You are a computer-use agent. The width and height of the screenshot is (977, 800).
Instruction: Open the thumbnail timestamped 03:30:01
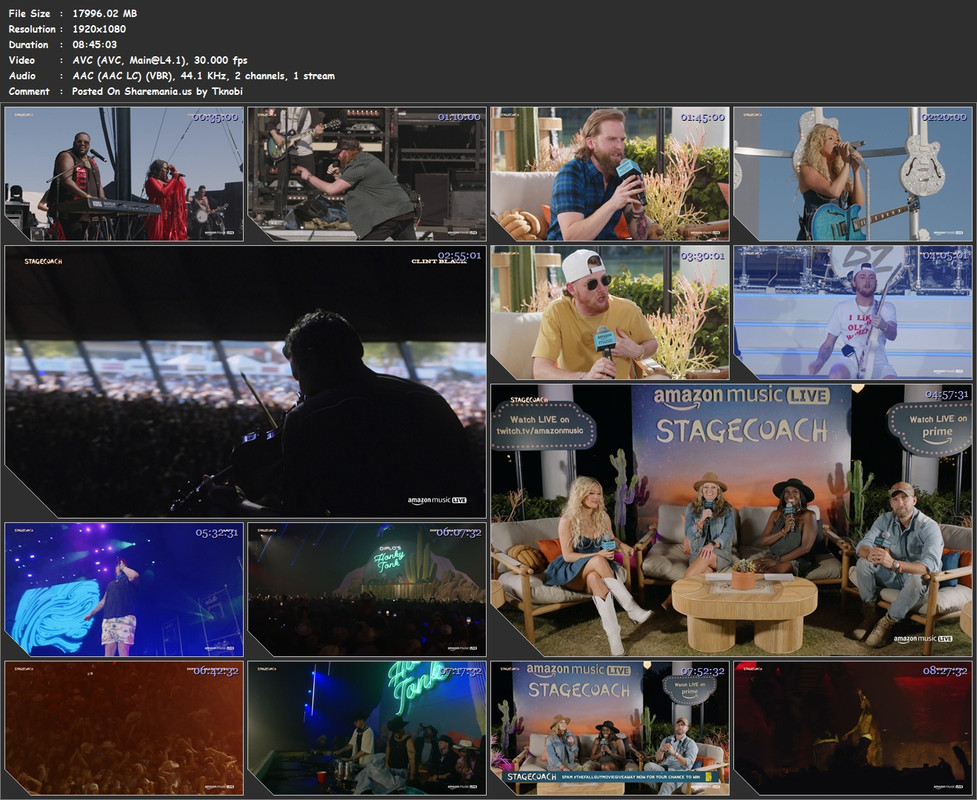click(610, 313)
